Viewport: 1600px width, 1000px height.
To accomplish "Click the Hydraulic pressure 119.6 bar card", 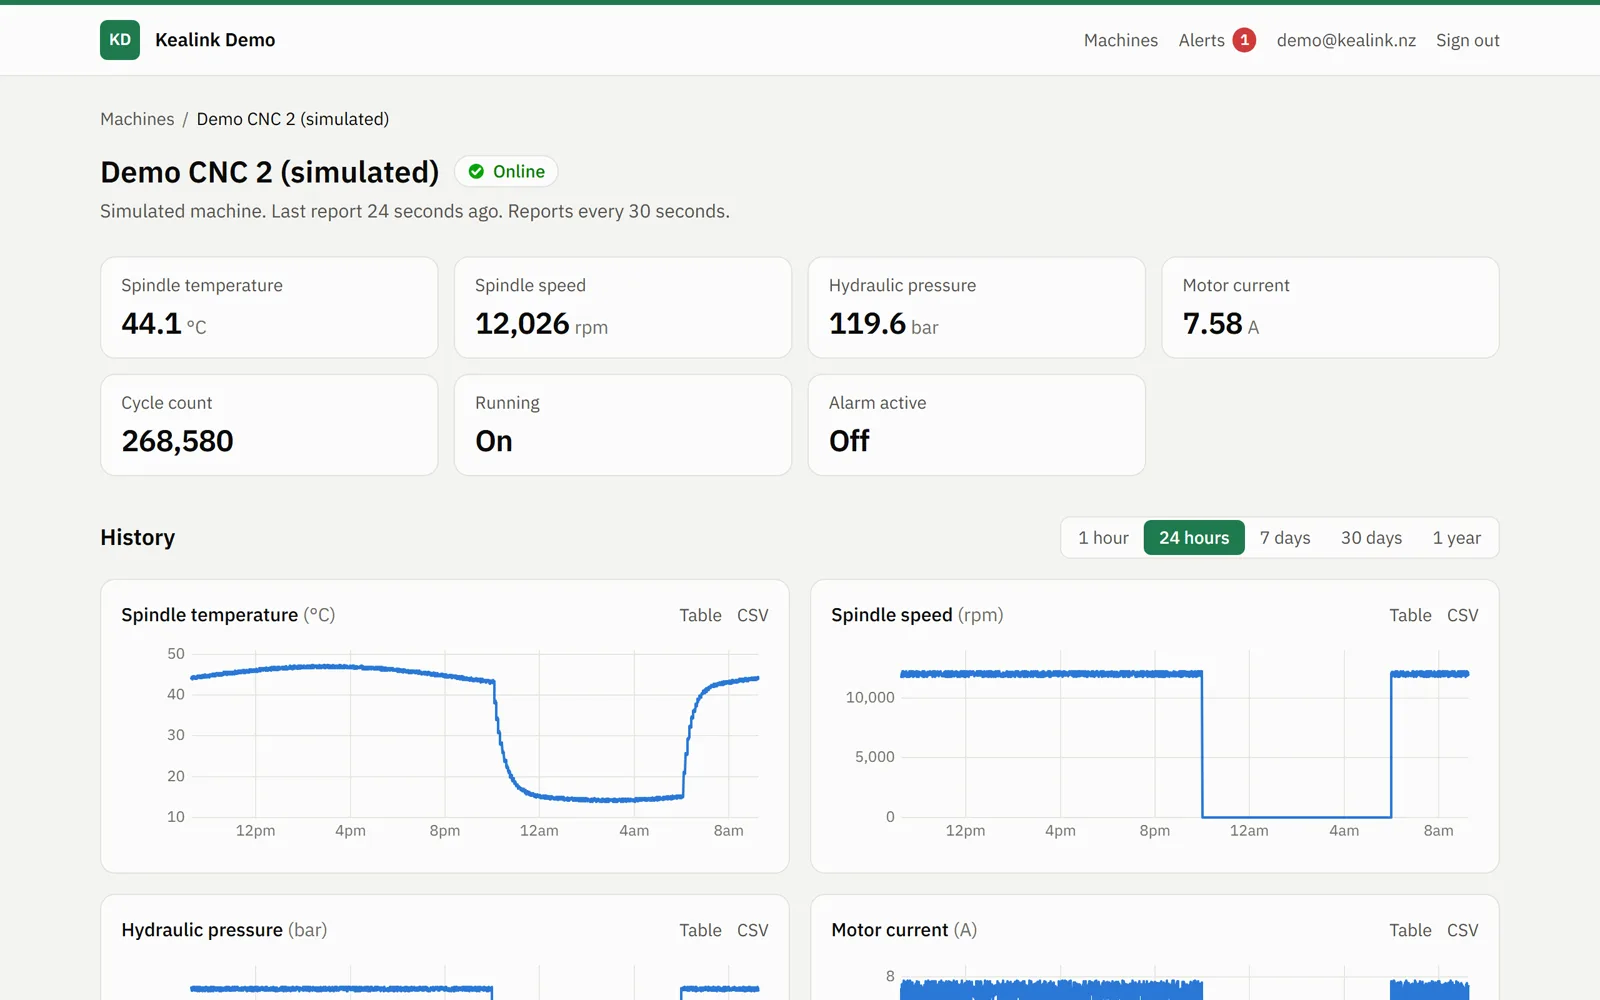I will point(977,308).
